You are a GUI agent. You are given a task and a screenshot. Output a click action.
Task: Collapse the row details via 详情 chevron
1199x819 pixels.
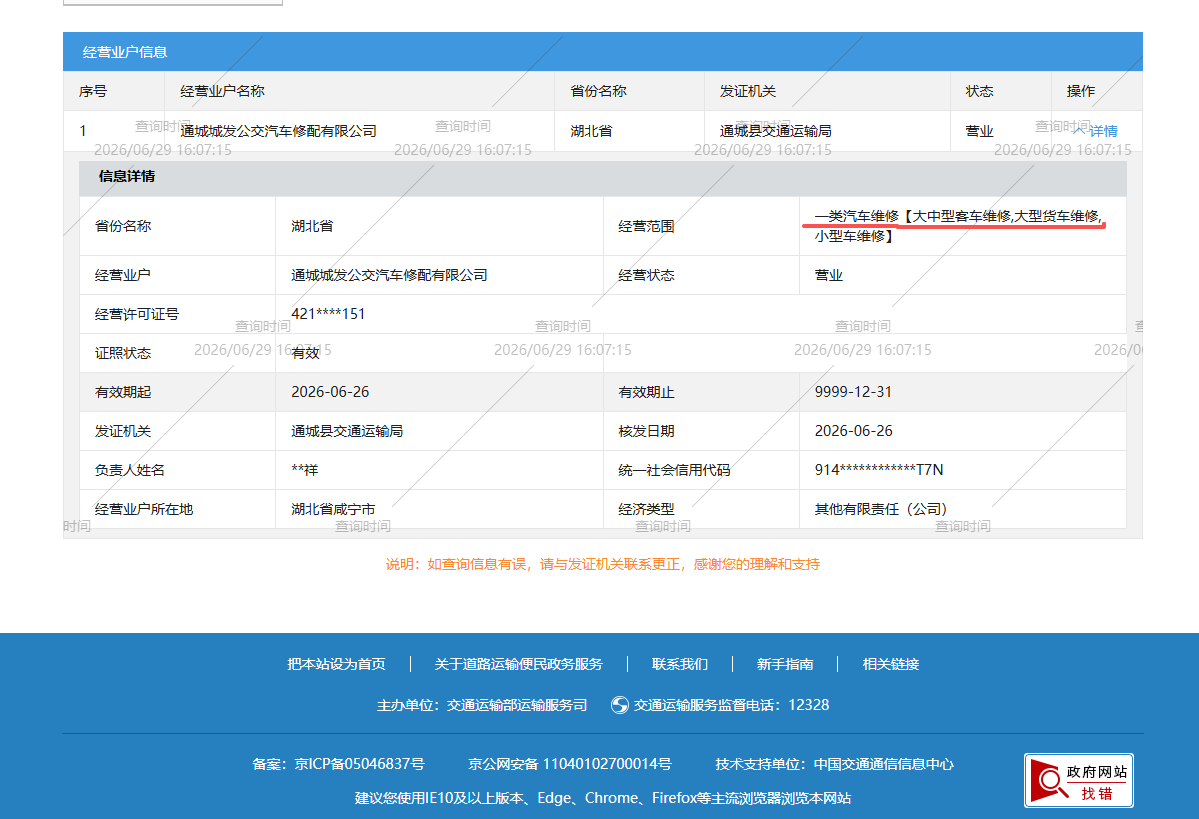click(1096, 131)
